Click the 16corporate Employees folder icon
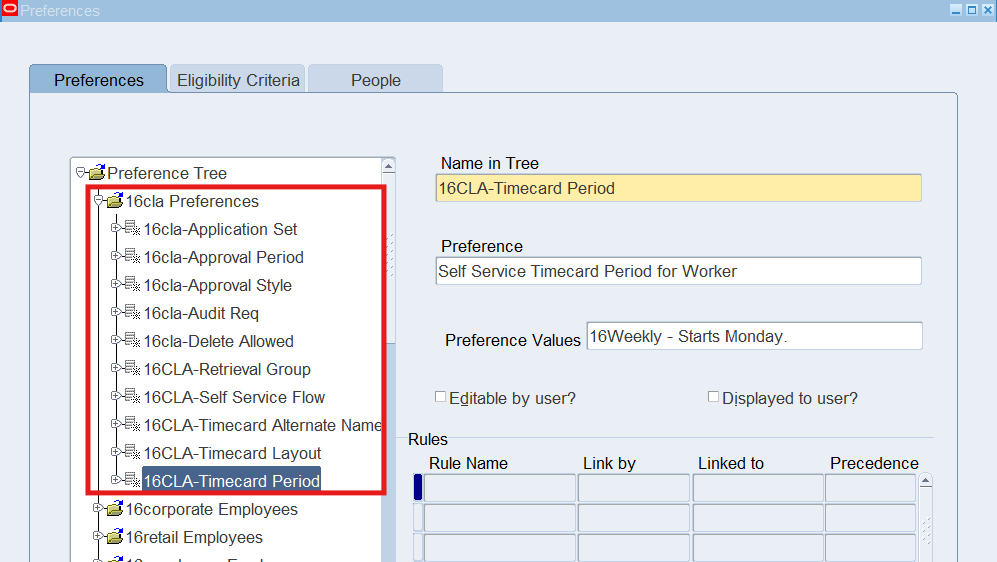 click(114, 510)
